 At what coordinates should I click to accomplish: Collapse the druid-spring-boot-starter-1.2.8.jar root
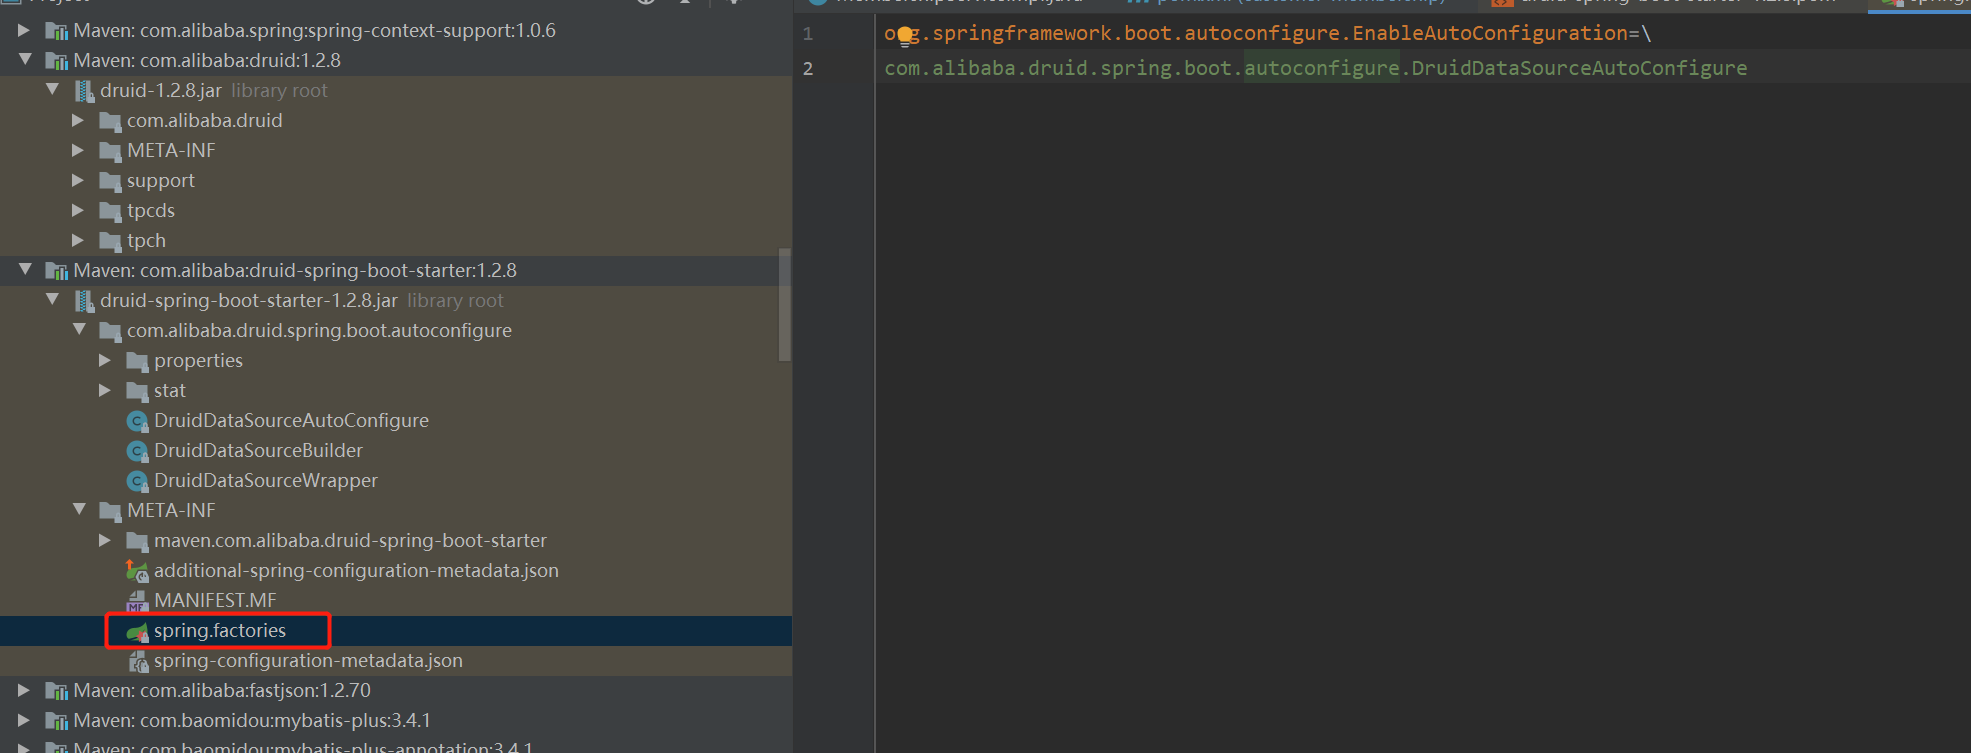point(52,300)
